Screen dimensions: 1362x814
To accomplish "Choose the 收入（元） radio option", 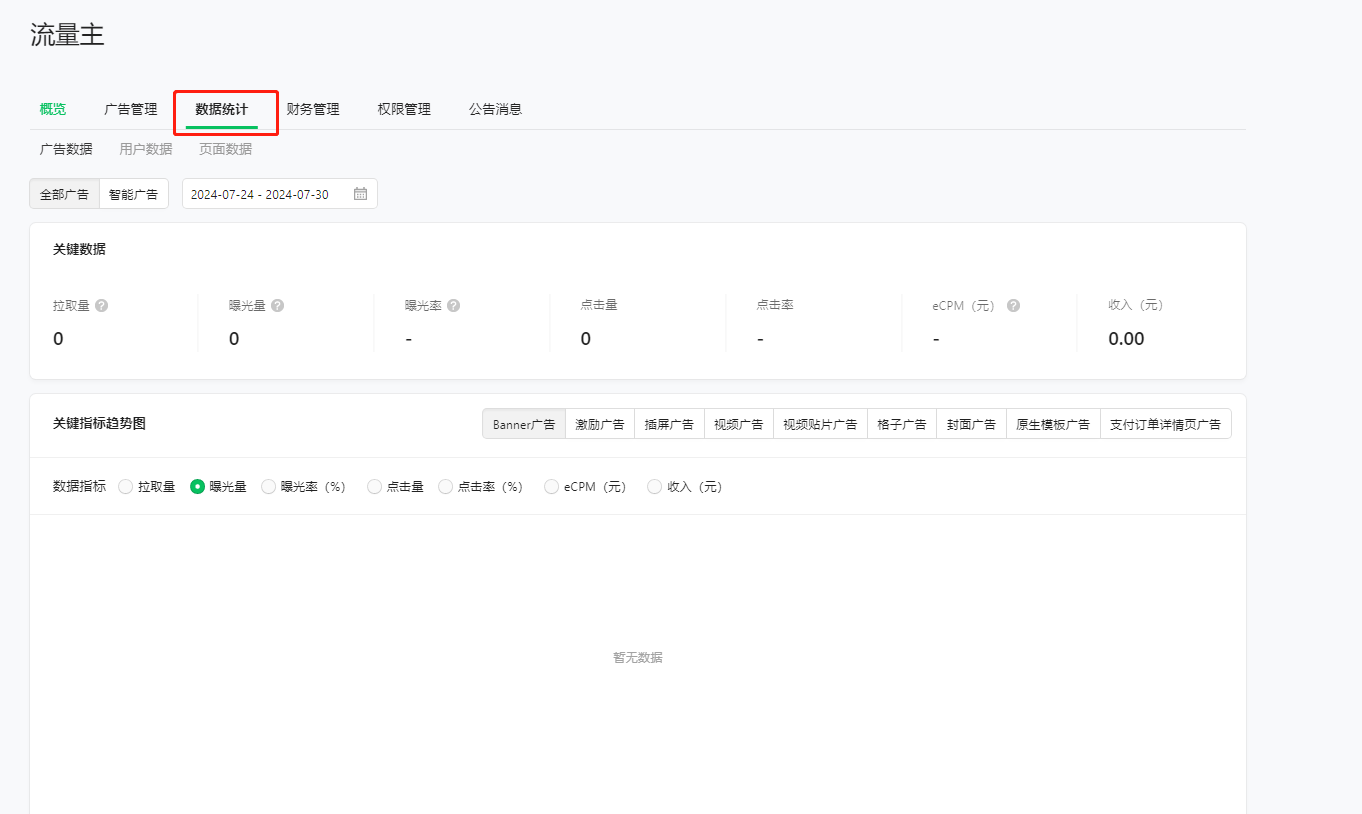I will [654, 487].
